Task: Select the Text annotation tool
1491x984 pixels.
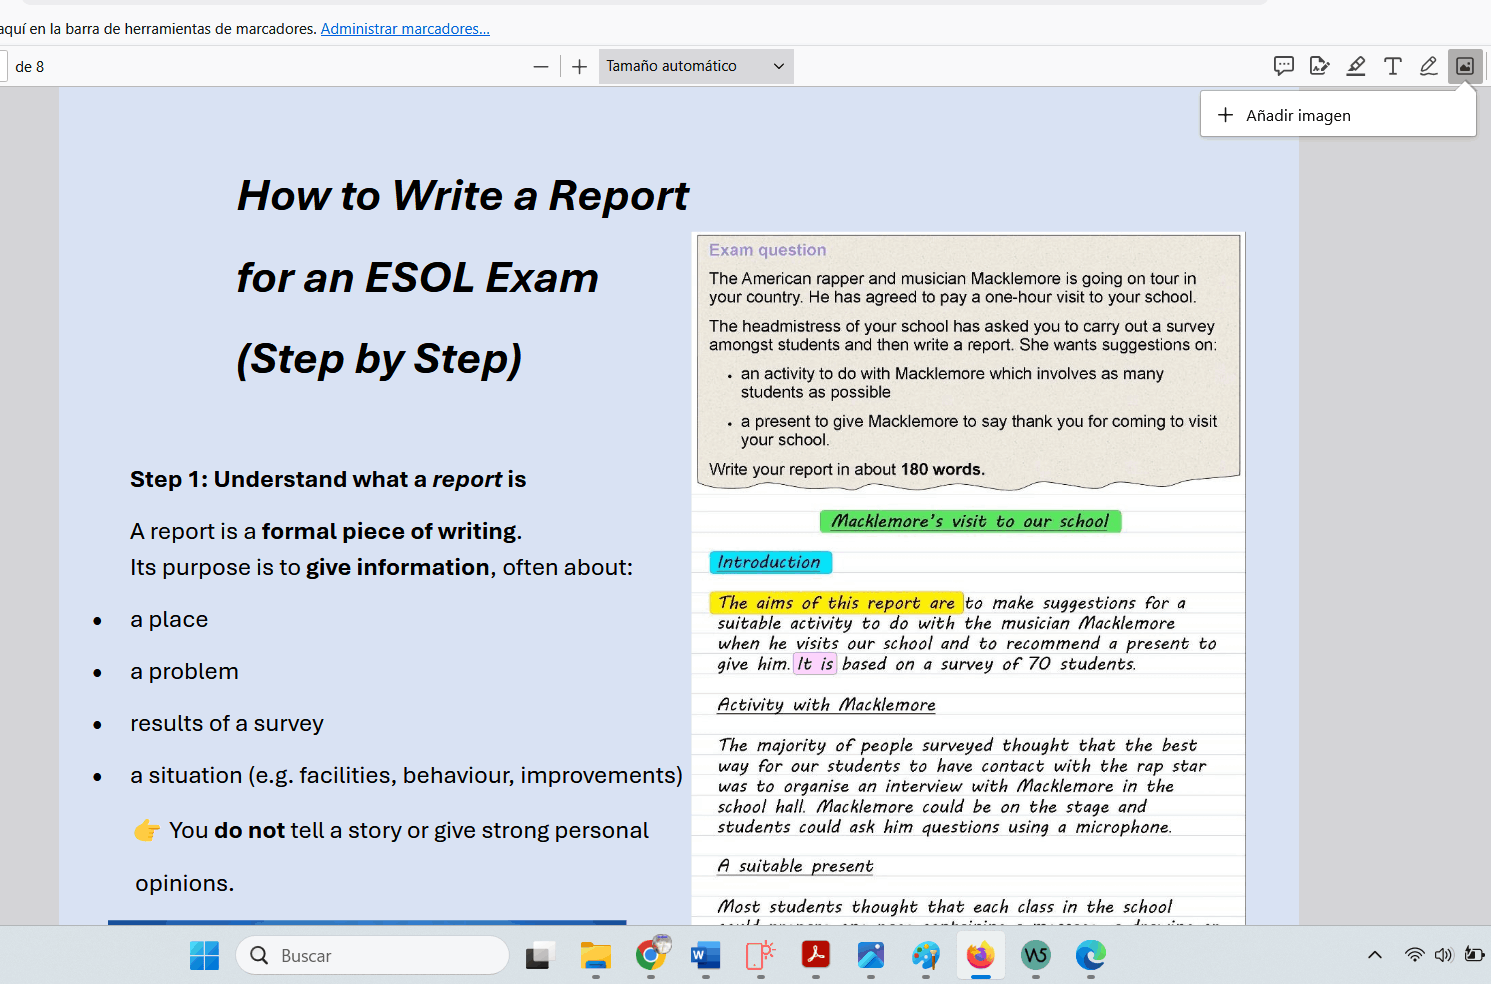Action: click(x=1392, y=66)
